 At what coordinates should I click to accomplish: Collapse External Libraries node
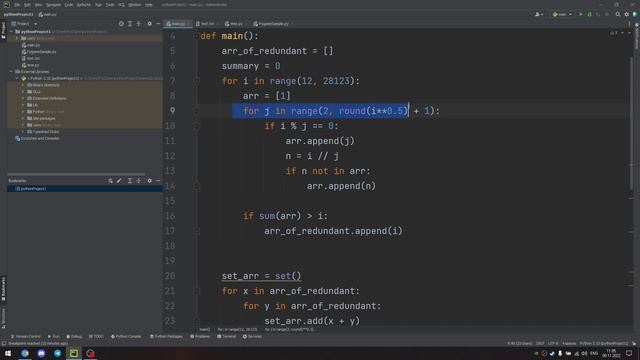tap(11, 72)
